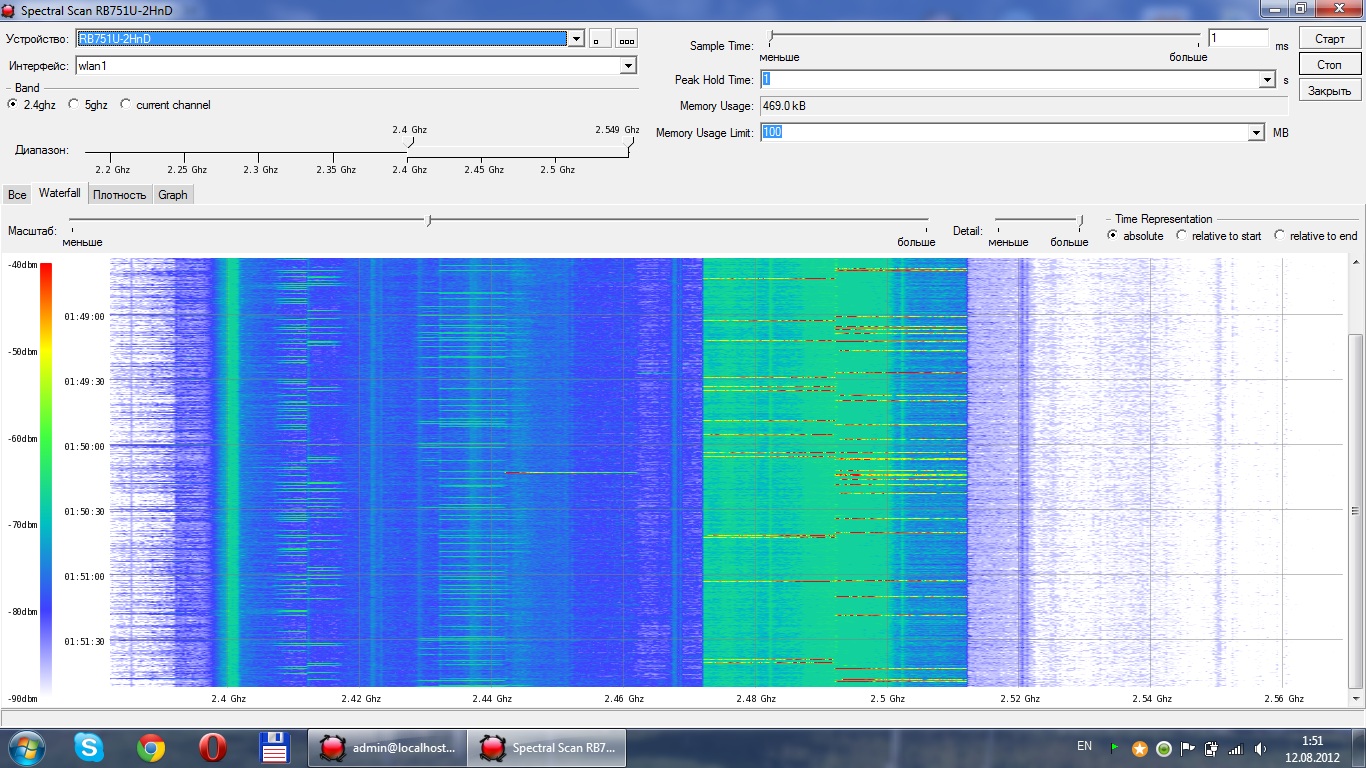Open the Memory Usage Limit dropdown
This screenshot has height=768, width=1366.
1256,132
